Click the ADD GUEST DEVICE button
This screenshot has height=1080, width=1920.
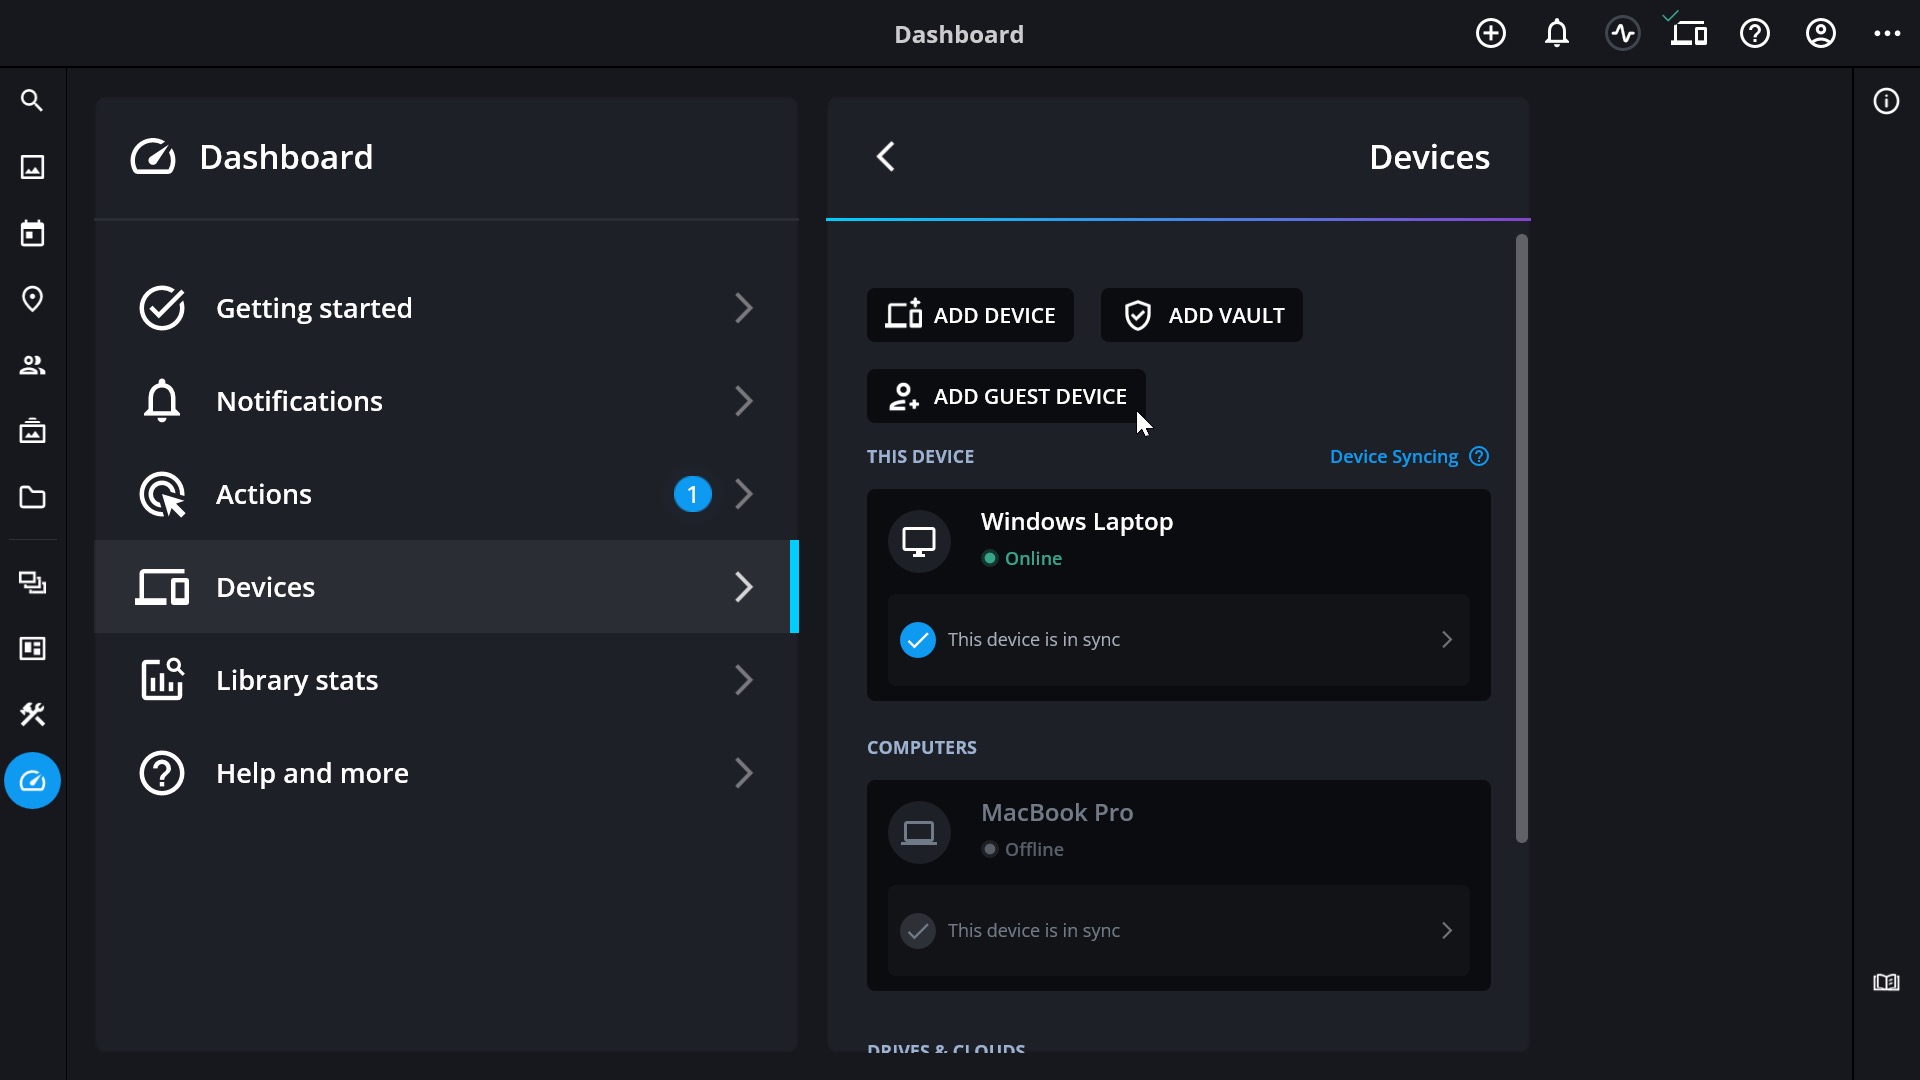(1006, 396)
